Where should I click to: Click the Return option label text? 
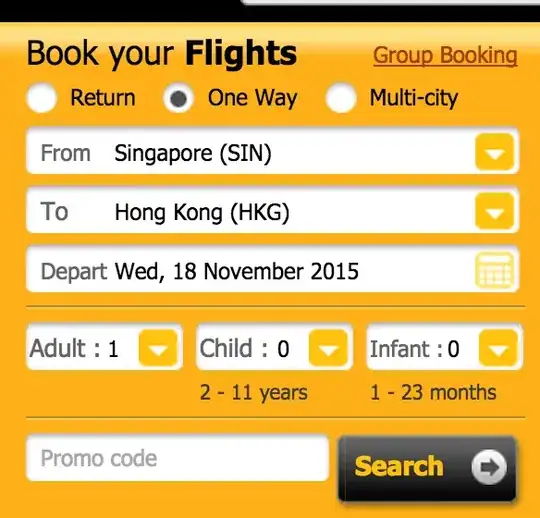tap(103, 98)
